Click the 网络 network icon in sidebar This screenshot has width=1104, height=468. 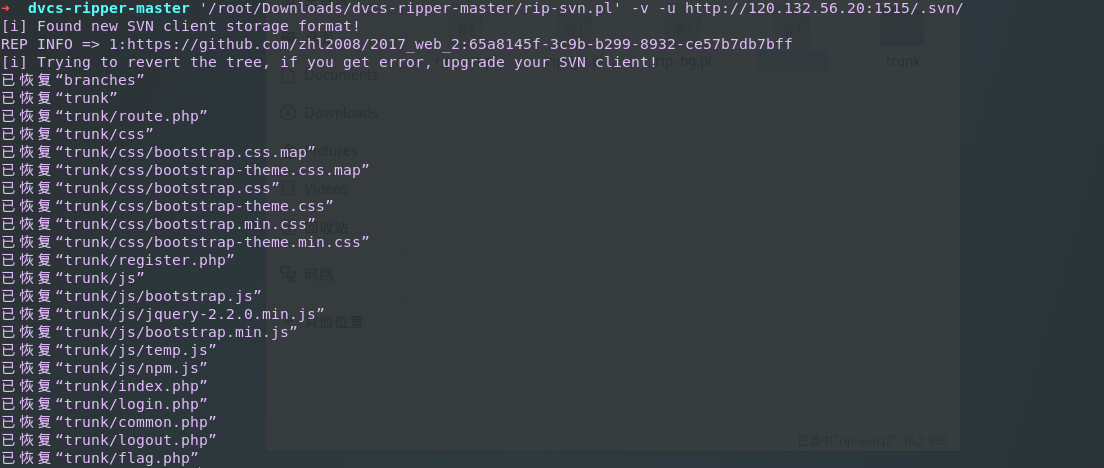[288, 274]
